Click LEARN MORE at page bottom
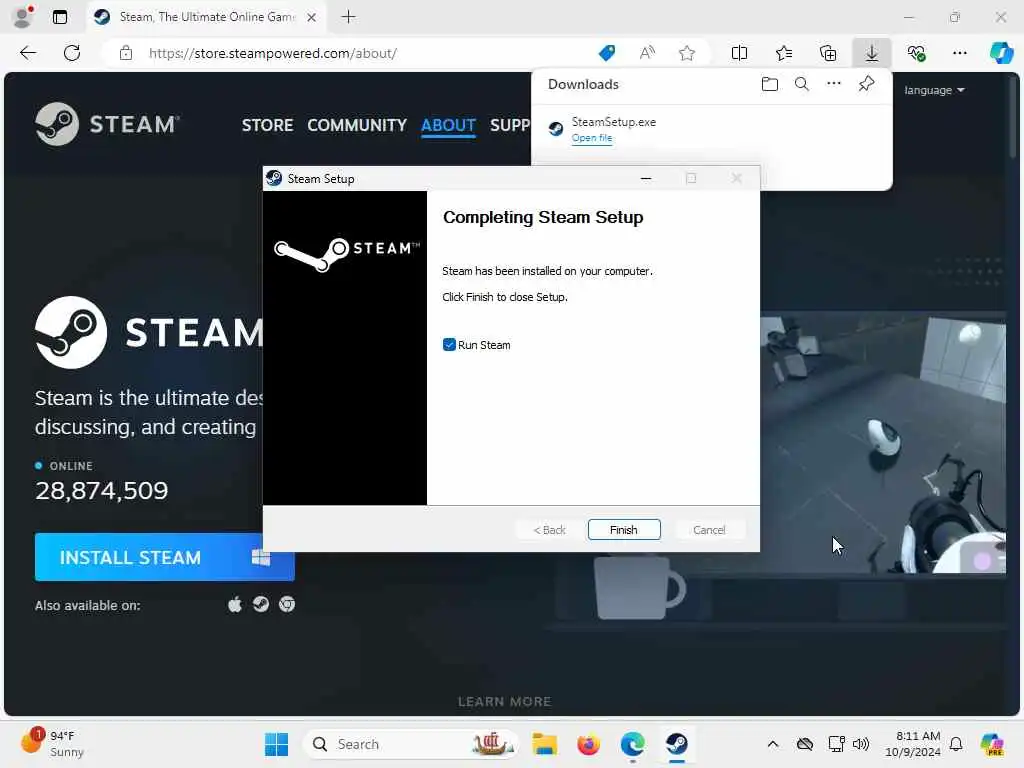 click(504, 701)
